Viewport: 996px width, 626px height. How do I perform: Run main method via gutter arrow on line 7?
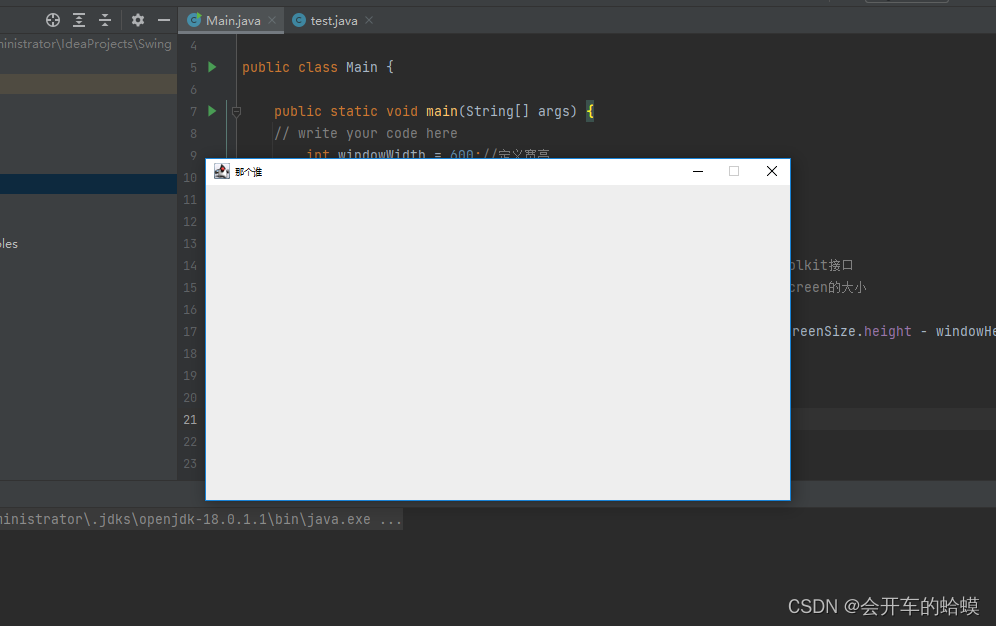212,111
